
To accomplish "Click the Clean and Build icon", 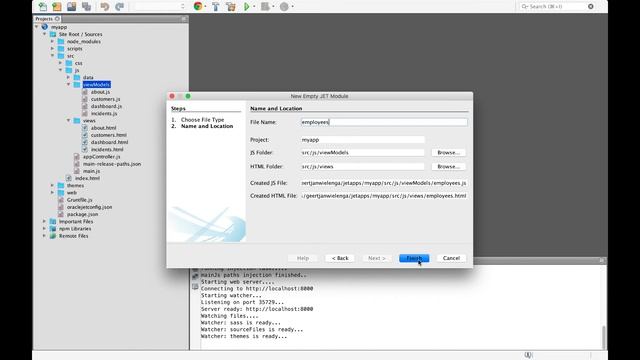I will point(231,6).
